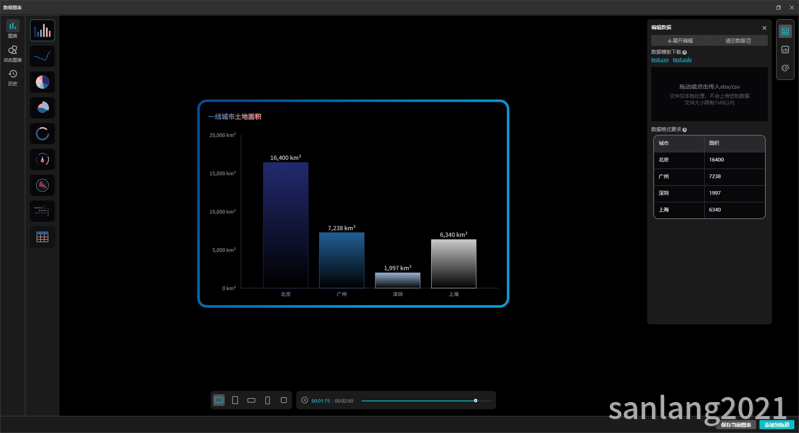Click the xlsx/csv upload drop area
The image size is (799, 433).
[x=709, y=94]
